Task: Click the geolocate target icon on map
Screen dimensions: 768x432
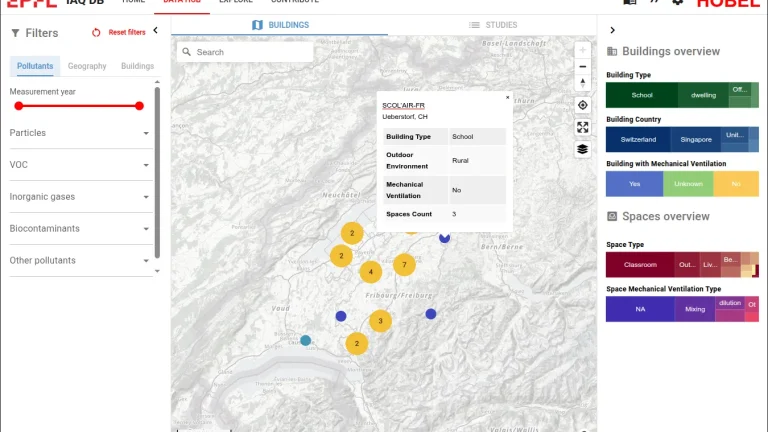Action: coord(583,105)
